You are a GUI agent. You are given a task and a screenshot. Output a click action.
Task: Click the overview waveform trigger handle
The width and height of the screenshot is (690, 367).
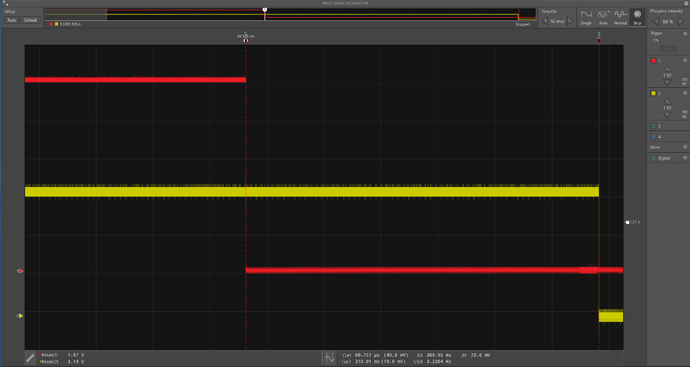264,10
